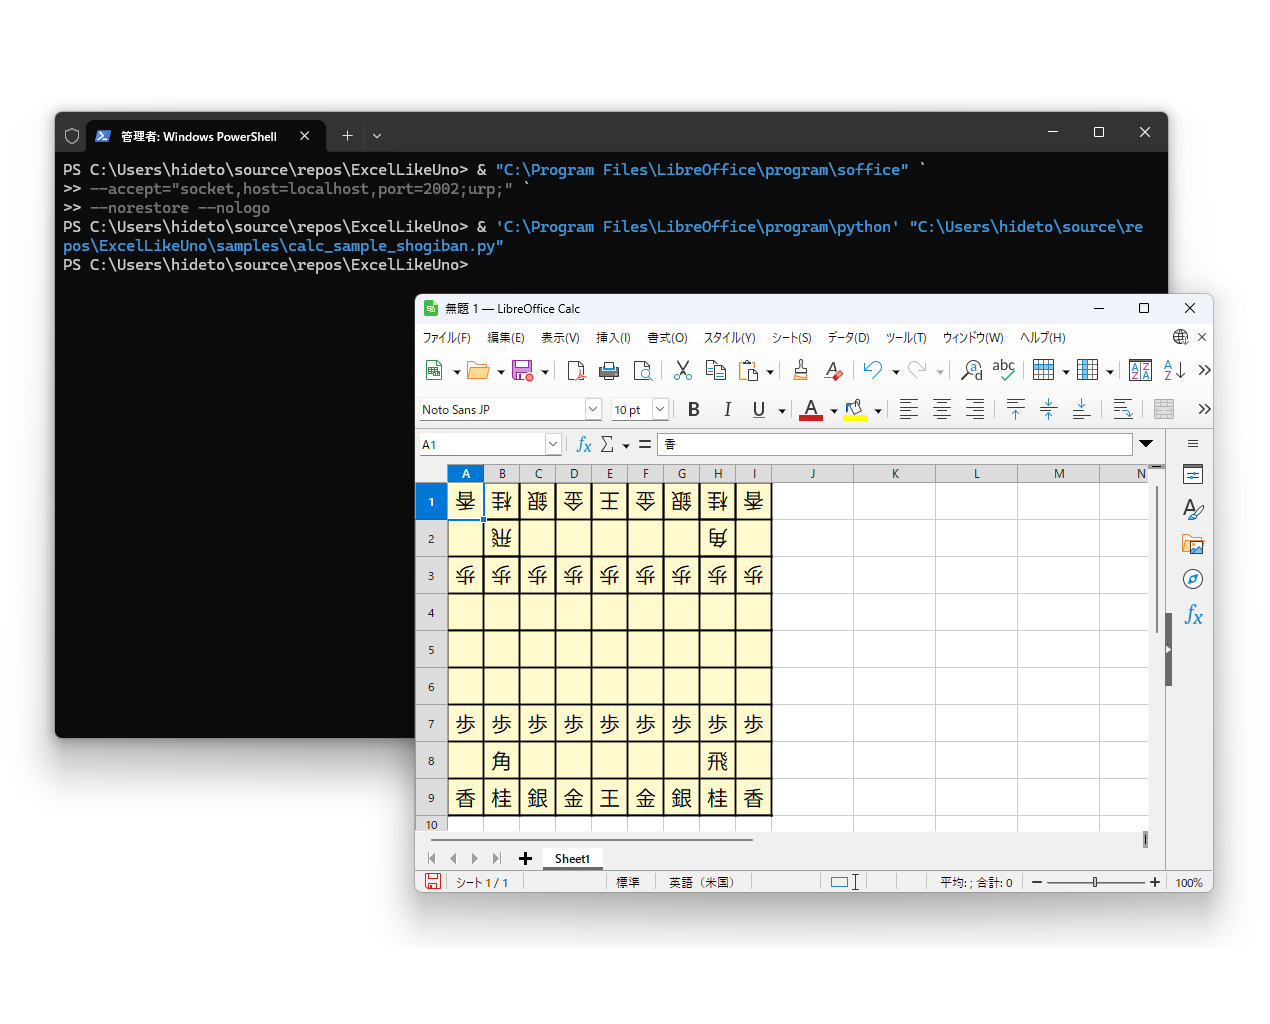Image resolution: width=1270 pixels, height=1024 pixels.
Task: Add a new sheet with the plus button
Action: pyautogui.click(x=525, y=858)
